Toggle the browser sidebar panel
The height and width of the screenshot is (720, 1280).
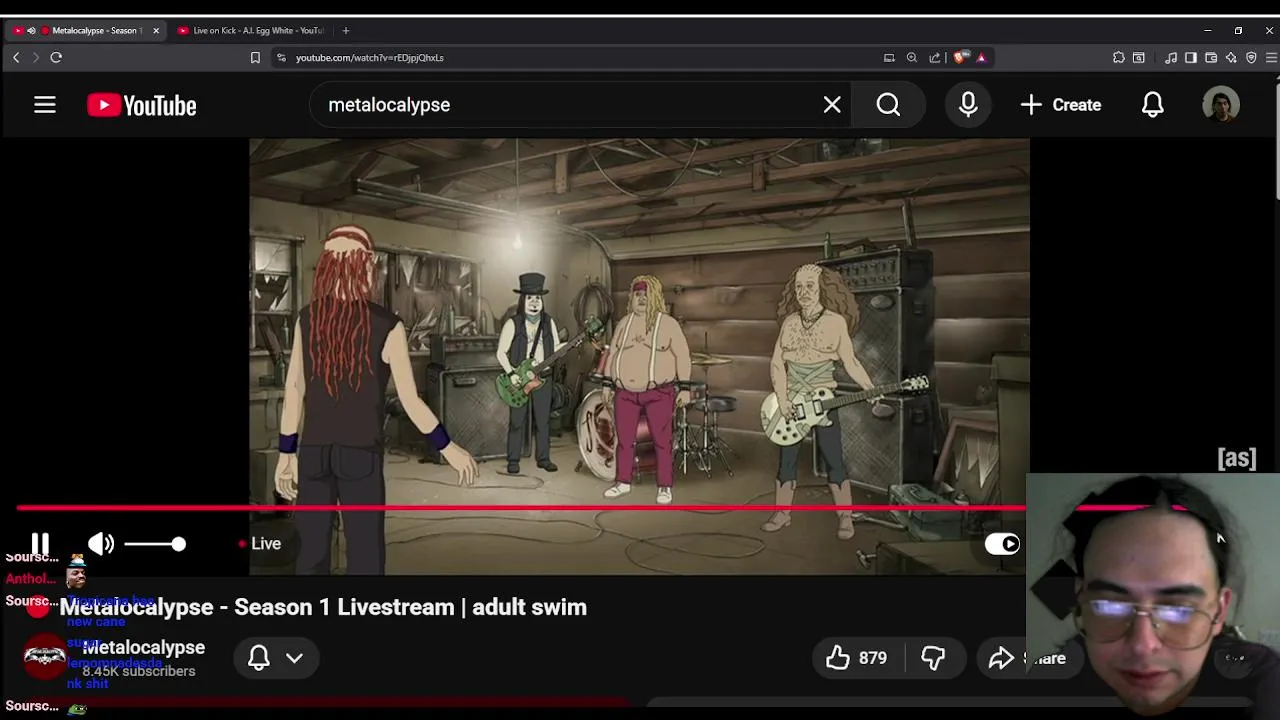pyautogui.click(x=1191, y=58)
